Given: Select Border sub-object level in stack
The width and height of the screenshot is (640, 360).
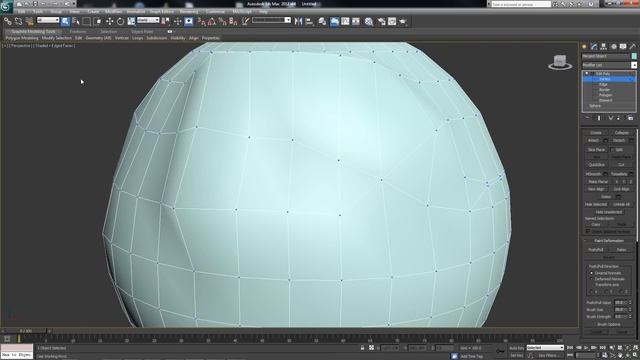Looking at the screenshot, I should pyautogui.click(x=604, y=89).
